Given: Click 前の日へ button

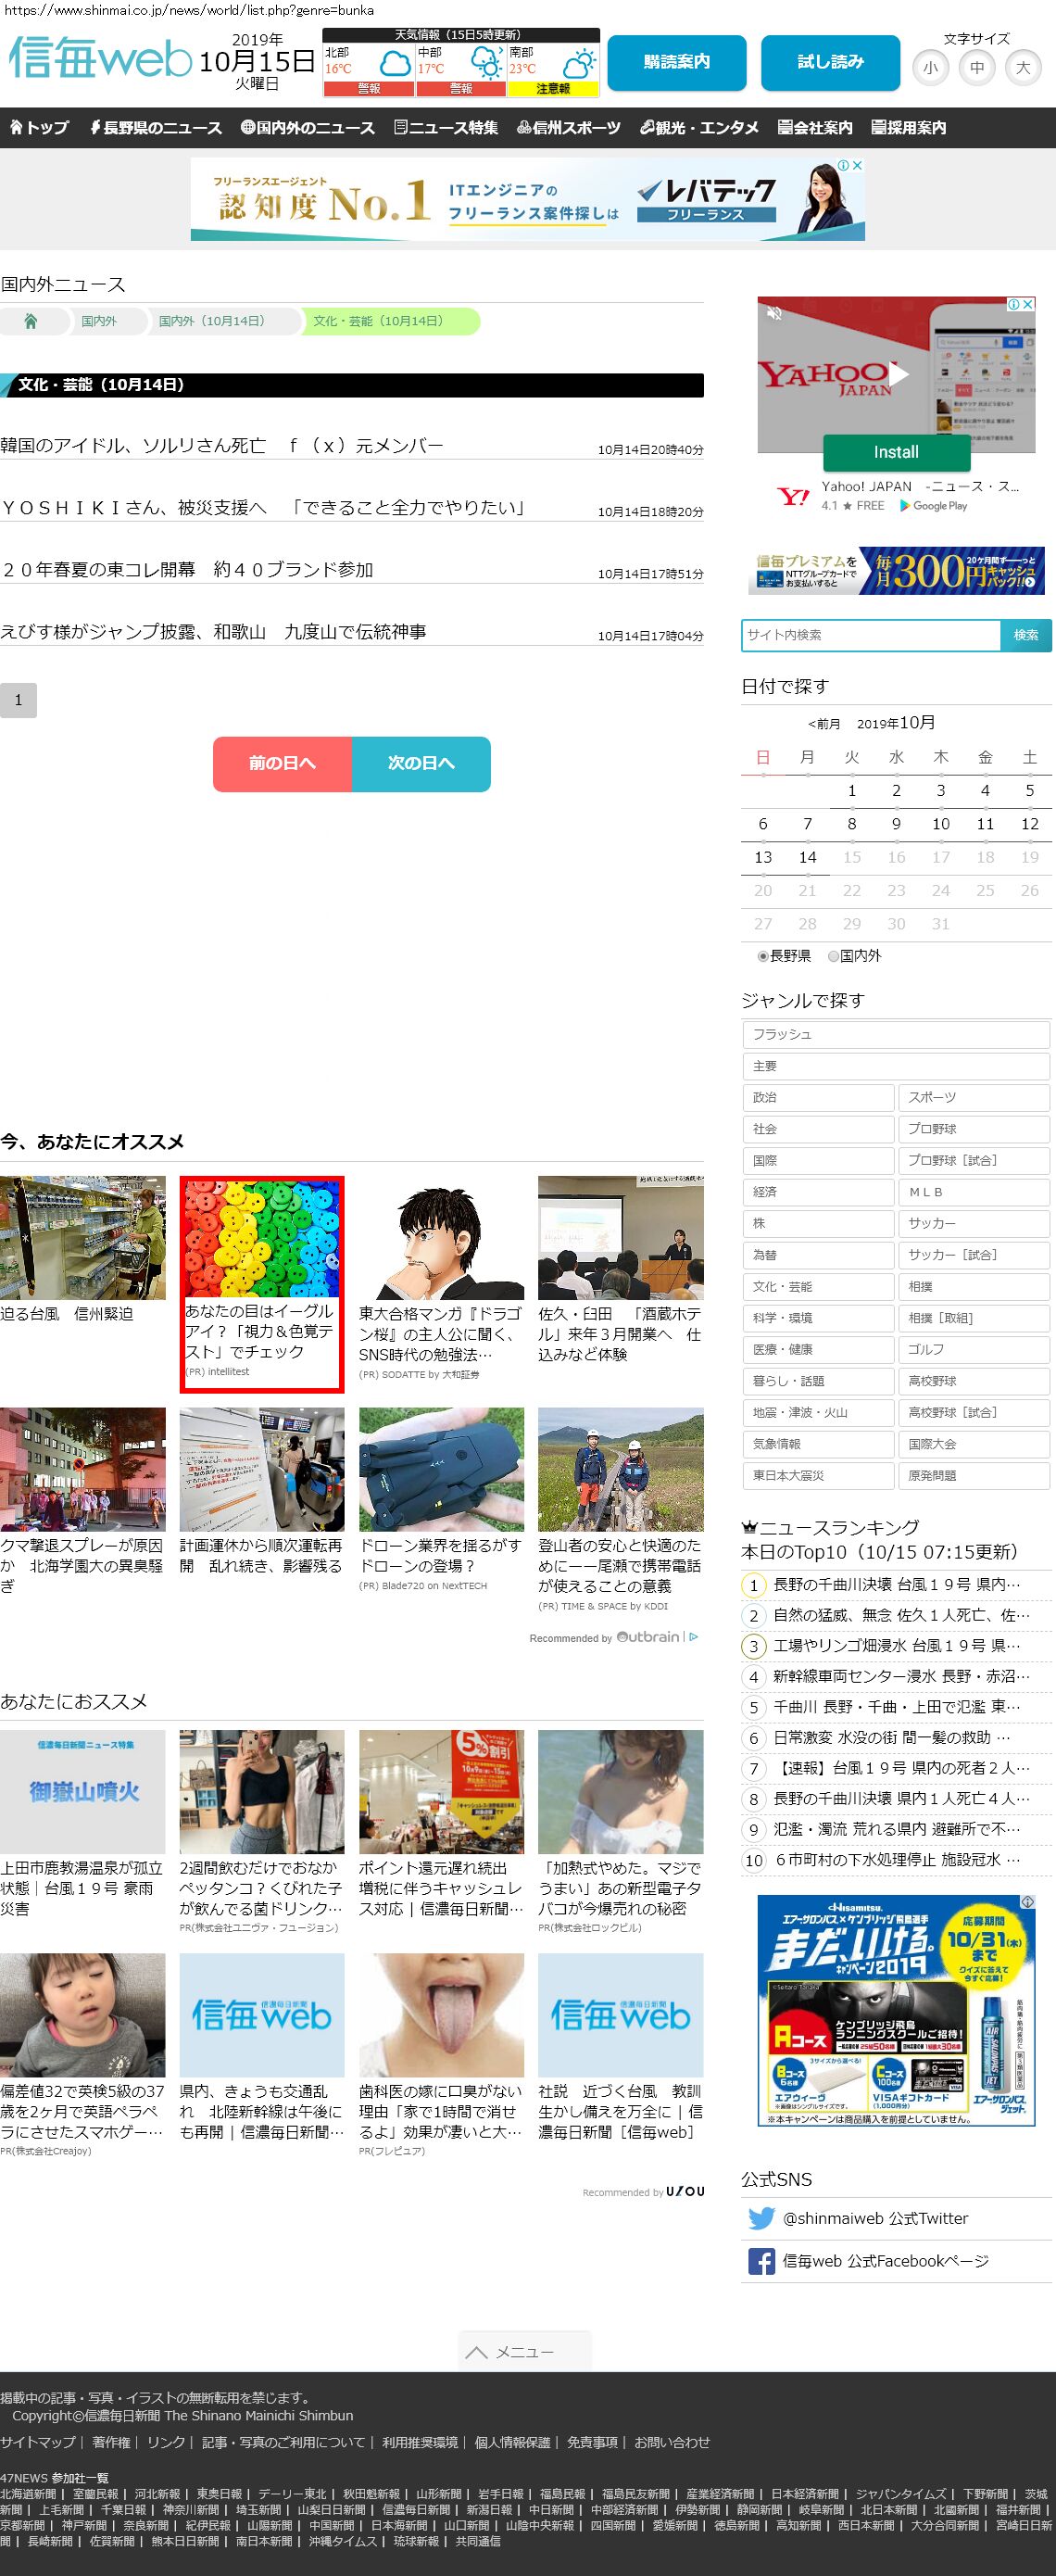Looking at the screenshot, I should pos(282,764).
